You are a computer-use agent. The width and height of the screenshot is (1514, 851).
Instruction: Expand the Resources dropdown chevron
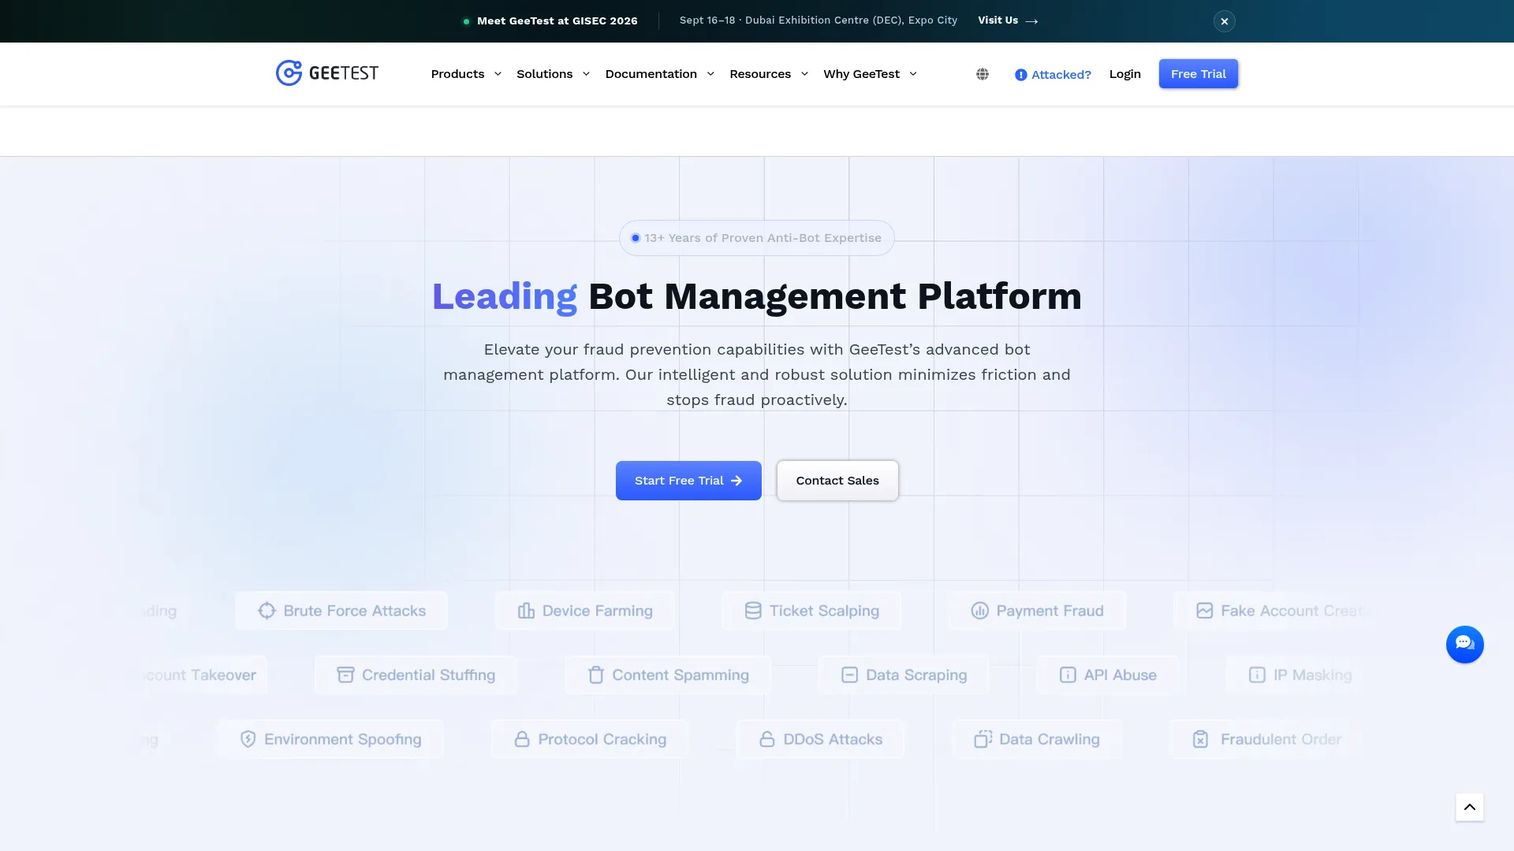click(805, 74)
